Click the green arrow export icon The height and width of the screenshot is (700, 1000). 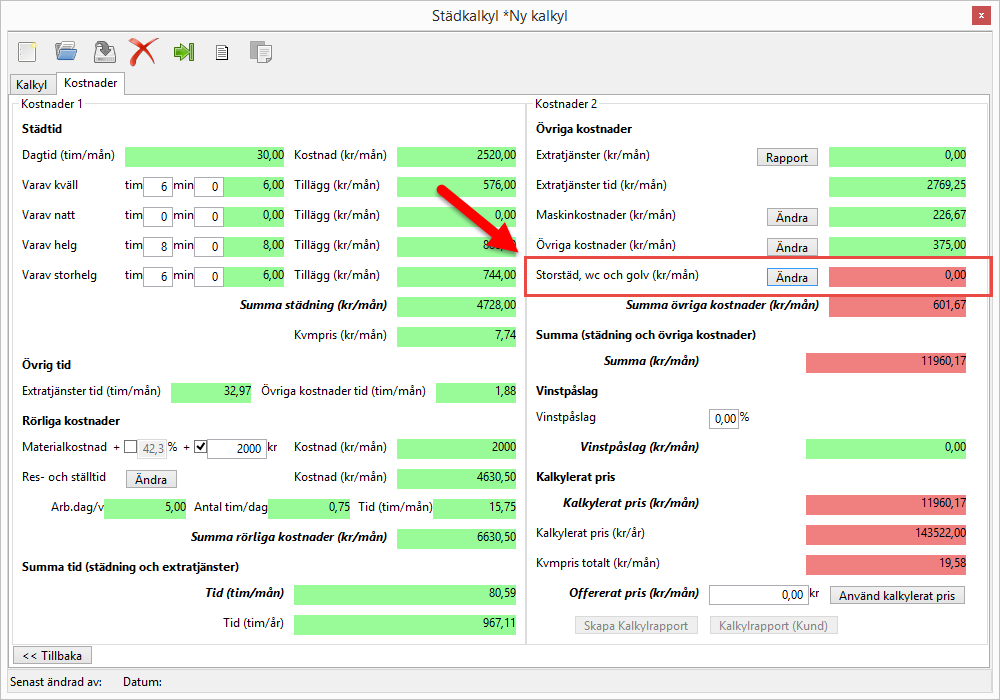coord(183,51)
